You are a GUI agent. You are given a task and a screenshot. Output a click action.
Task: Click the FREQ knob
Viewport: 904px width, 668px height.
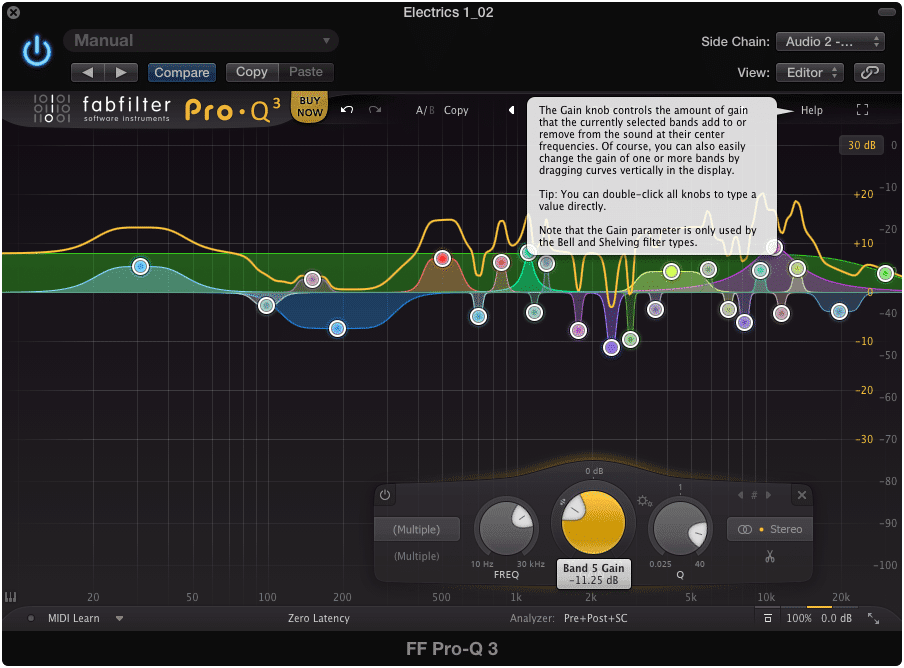pos(506,529)
